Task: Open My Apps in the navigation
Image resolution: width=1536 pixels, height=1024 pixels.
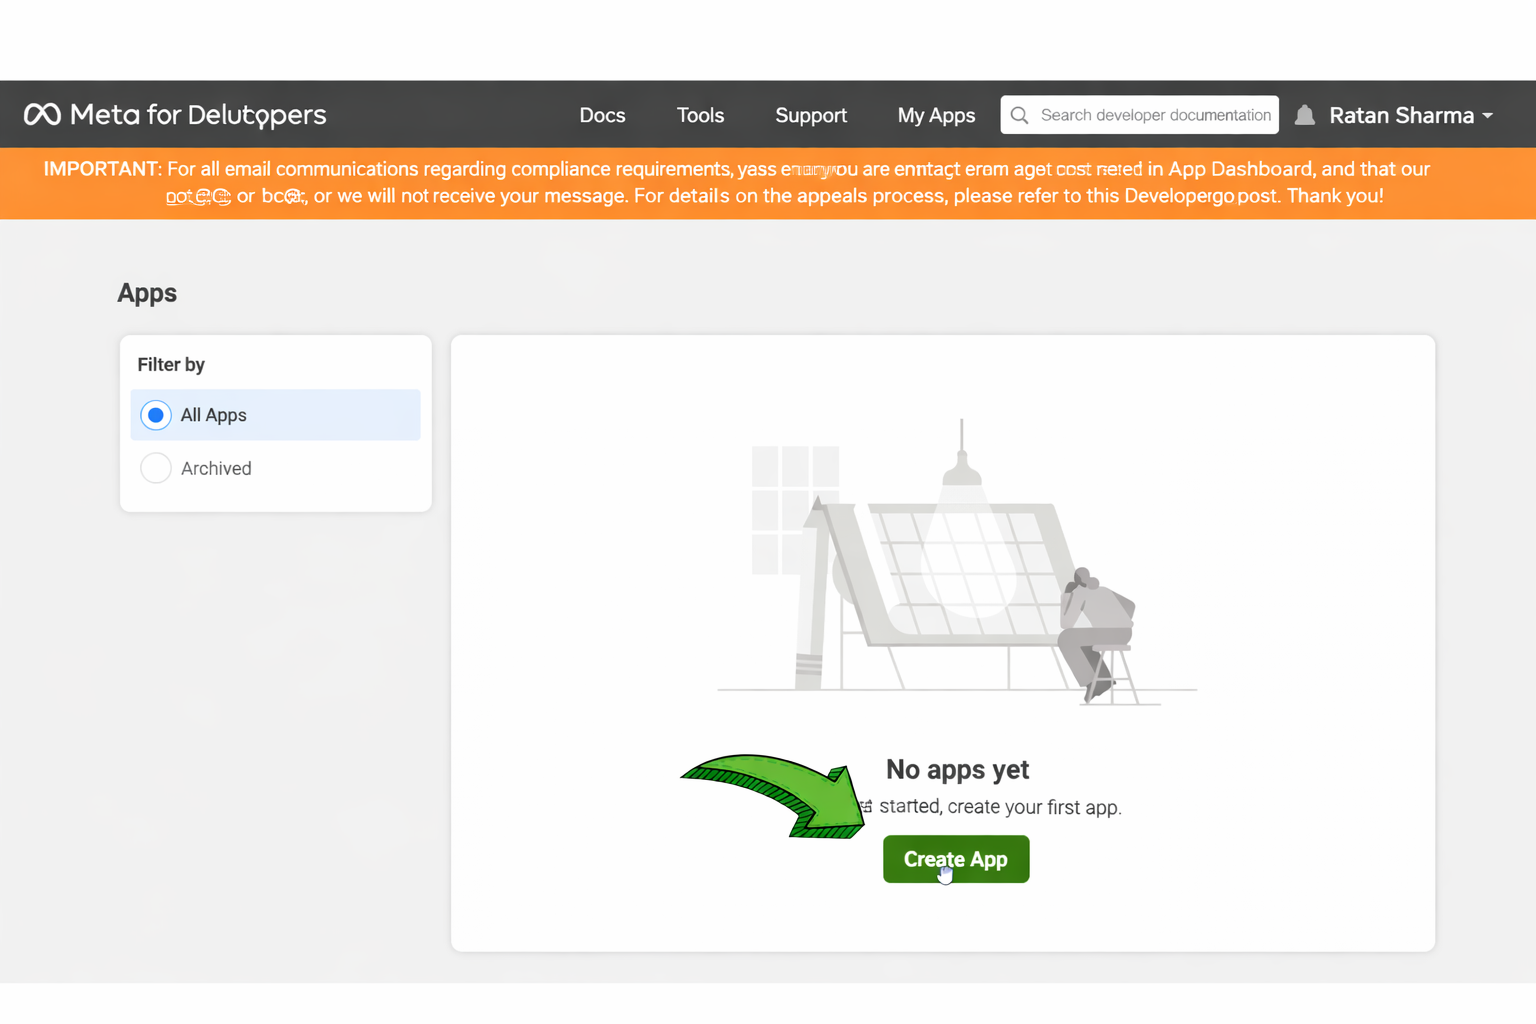Action: [x=936, y=115]
